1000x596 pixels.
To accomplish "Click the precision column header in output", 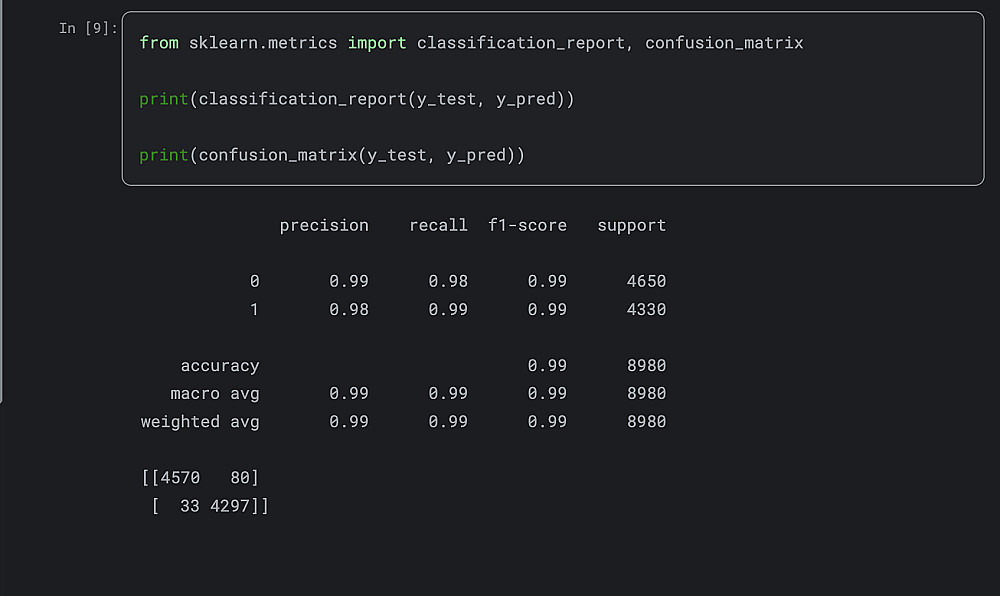I will tap(324, 225).
